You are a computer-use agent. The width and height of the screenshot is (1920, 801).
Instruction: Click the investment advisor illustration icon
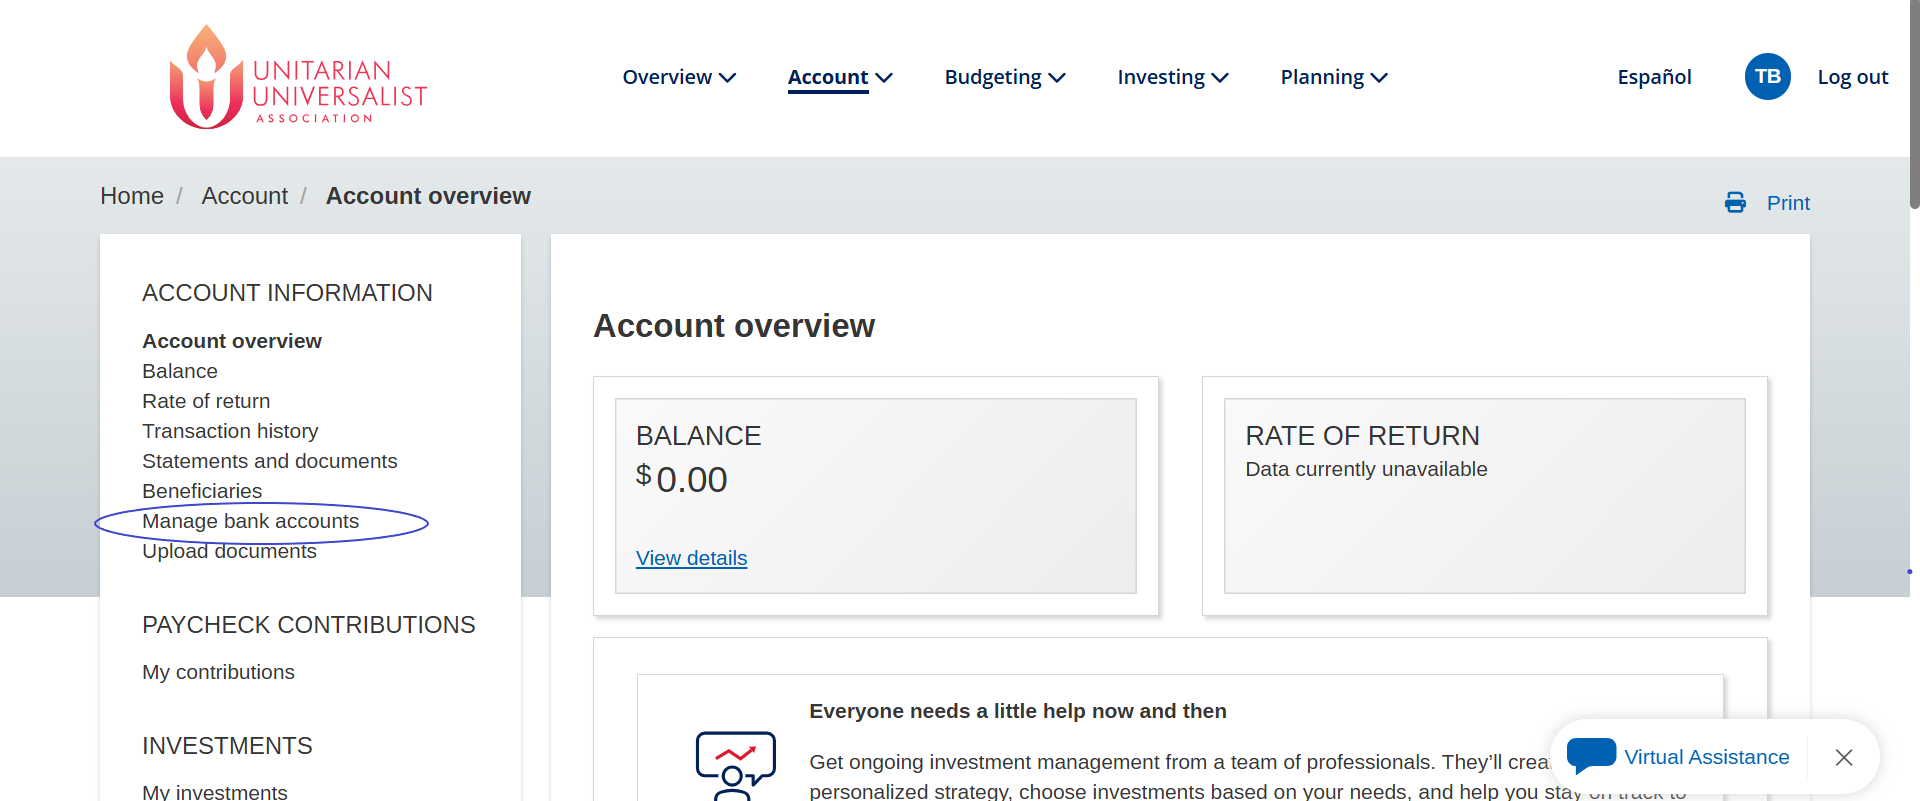coord(735,765)
